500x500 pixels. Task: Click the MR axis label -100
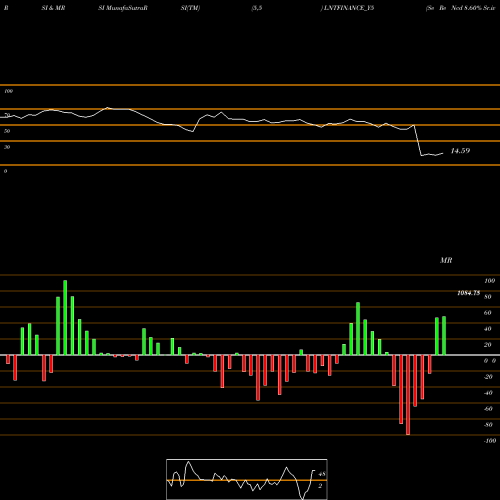tap(490, 441)
